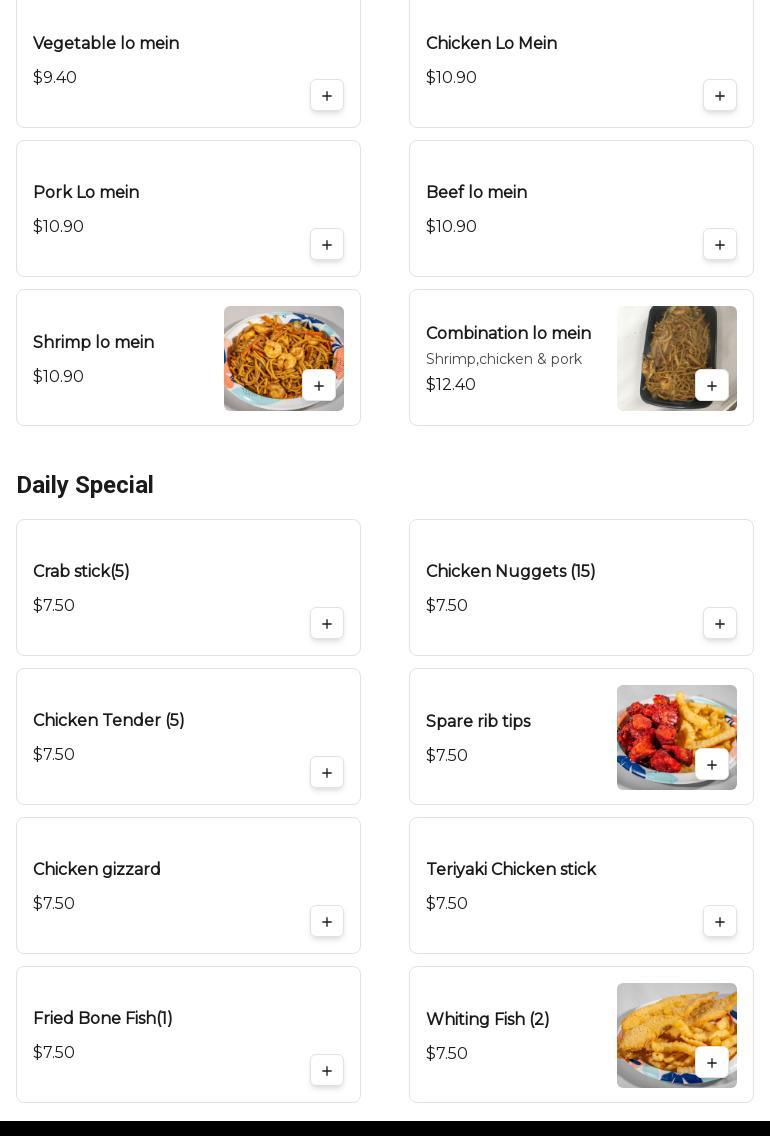
Task: Open the Shrimp lo mein photo
Action: pos(283,358)
